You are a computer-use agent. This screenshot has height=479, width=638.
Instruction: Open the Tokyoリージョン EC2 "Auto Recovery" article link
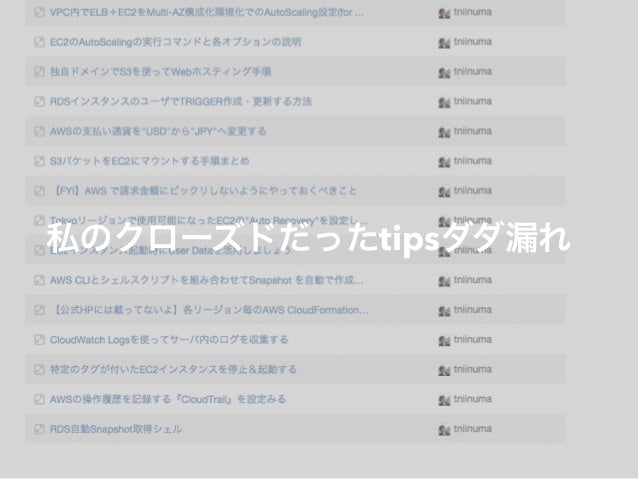pos(209,220)
